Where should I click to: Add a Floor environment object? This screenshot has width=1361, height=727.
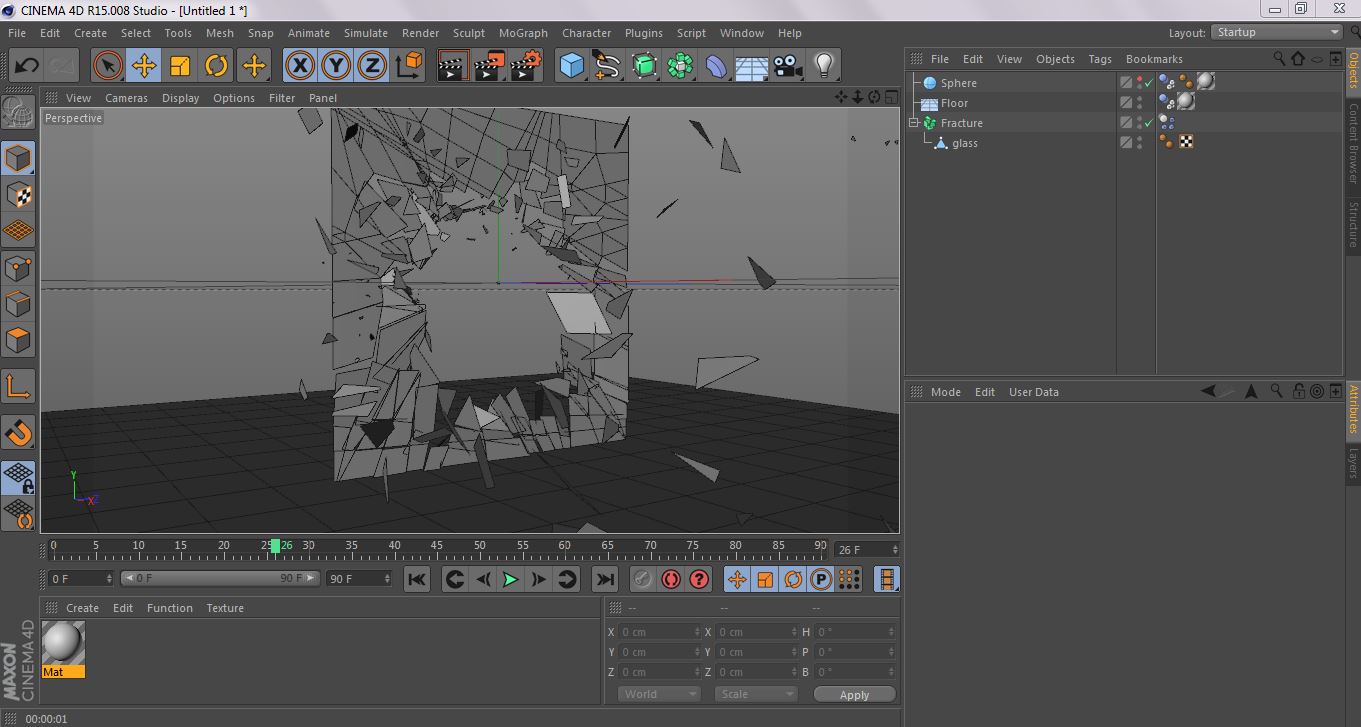[752, 67]
